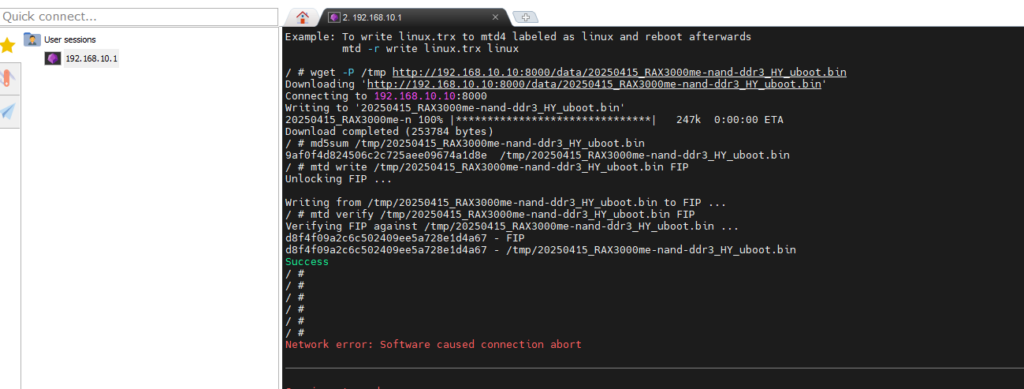Open the Macros paper-plane sidebar tab

7,112
